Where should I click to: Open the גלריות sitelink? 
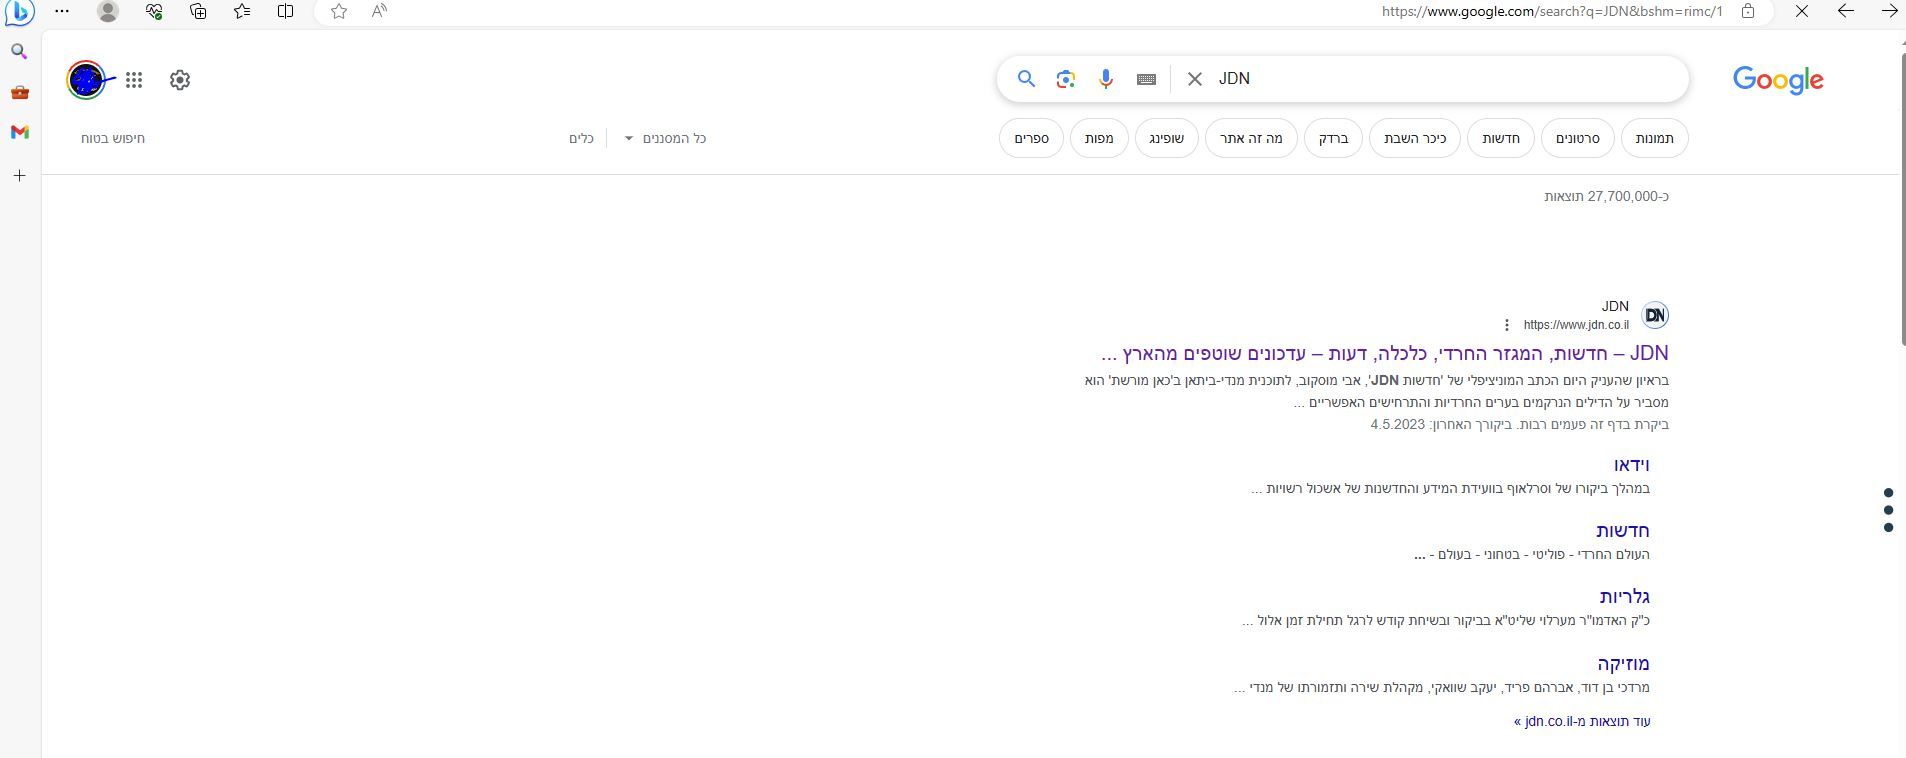tap(1625, 597)
